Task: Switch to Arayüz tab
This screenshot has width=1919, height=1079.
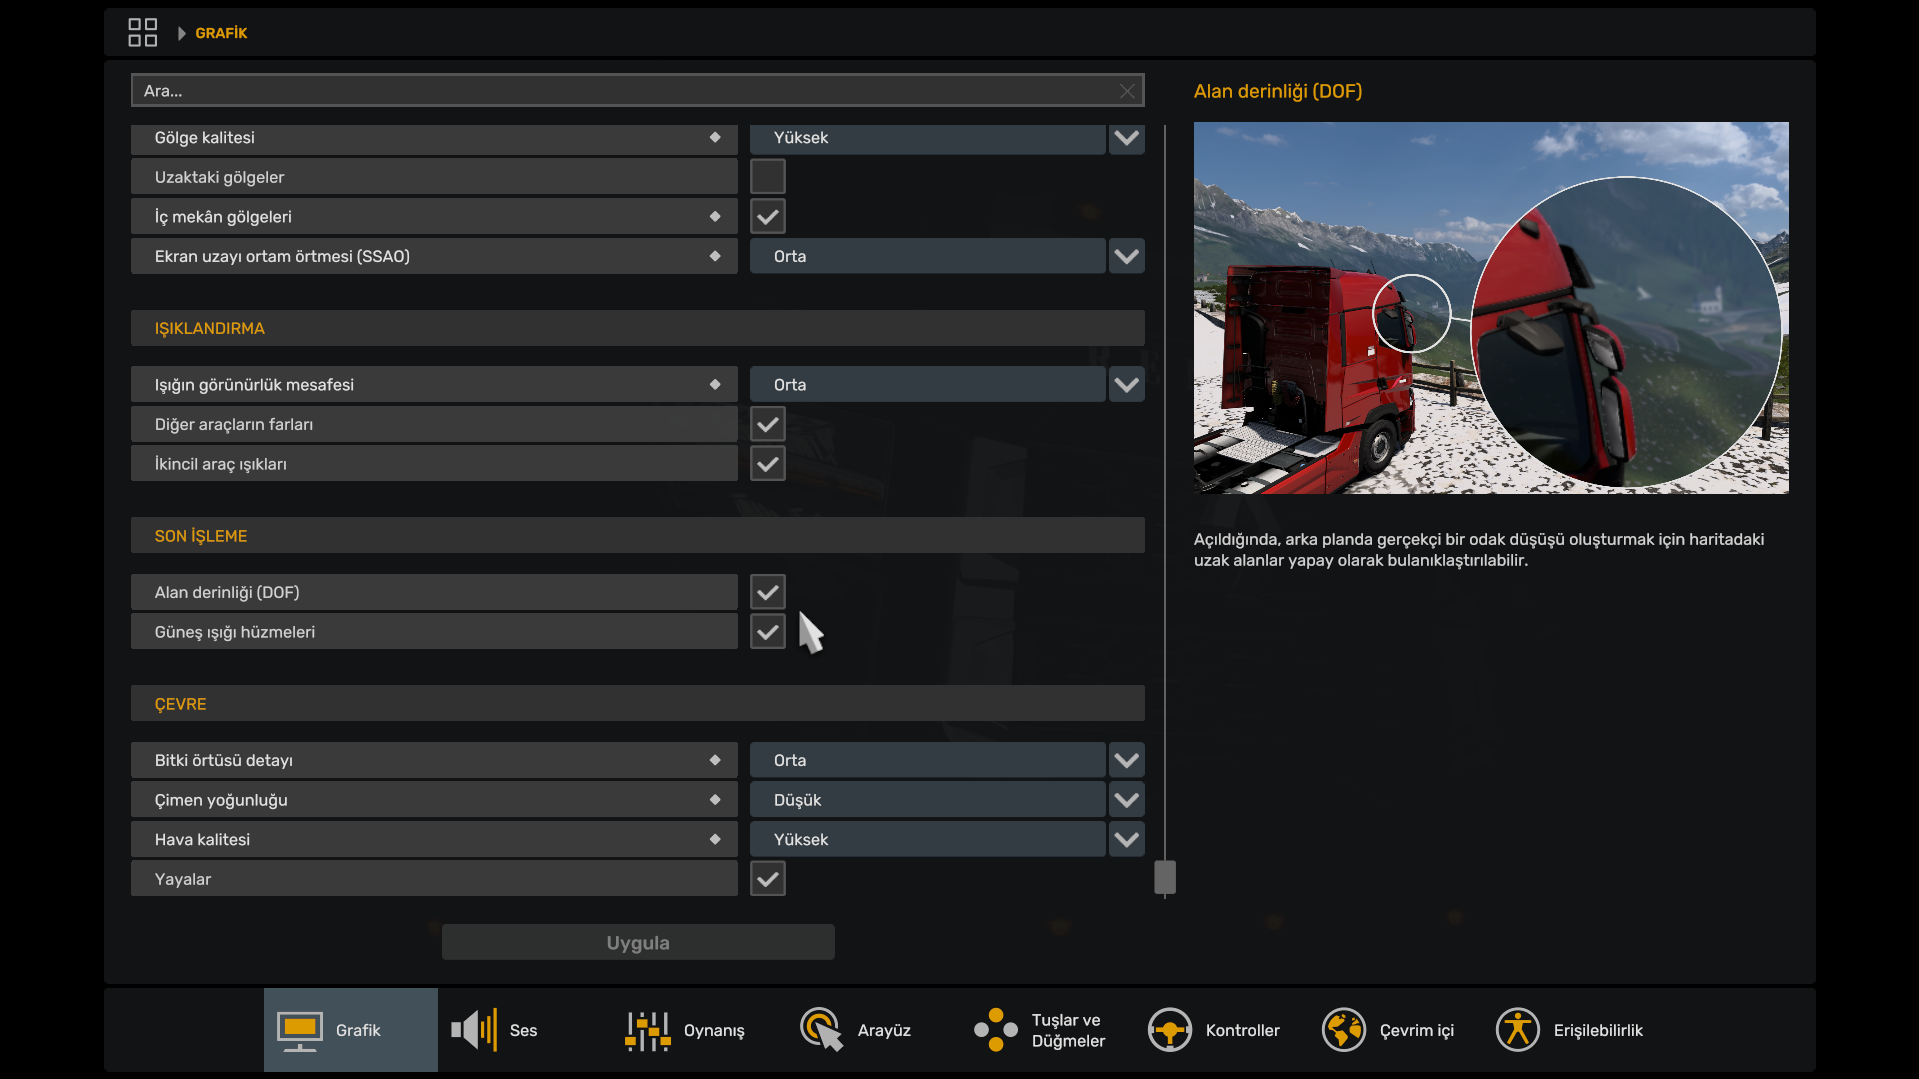Action: pyautogui.click(x=873, y=1030)
